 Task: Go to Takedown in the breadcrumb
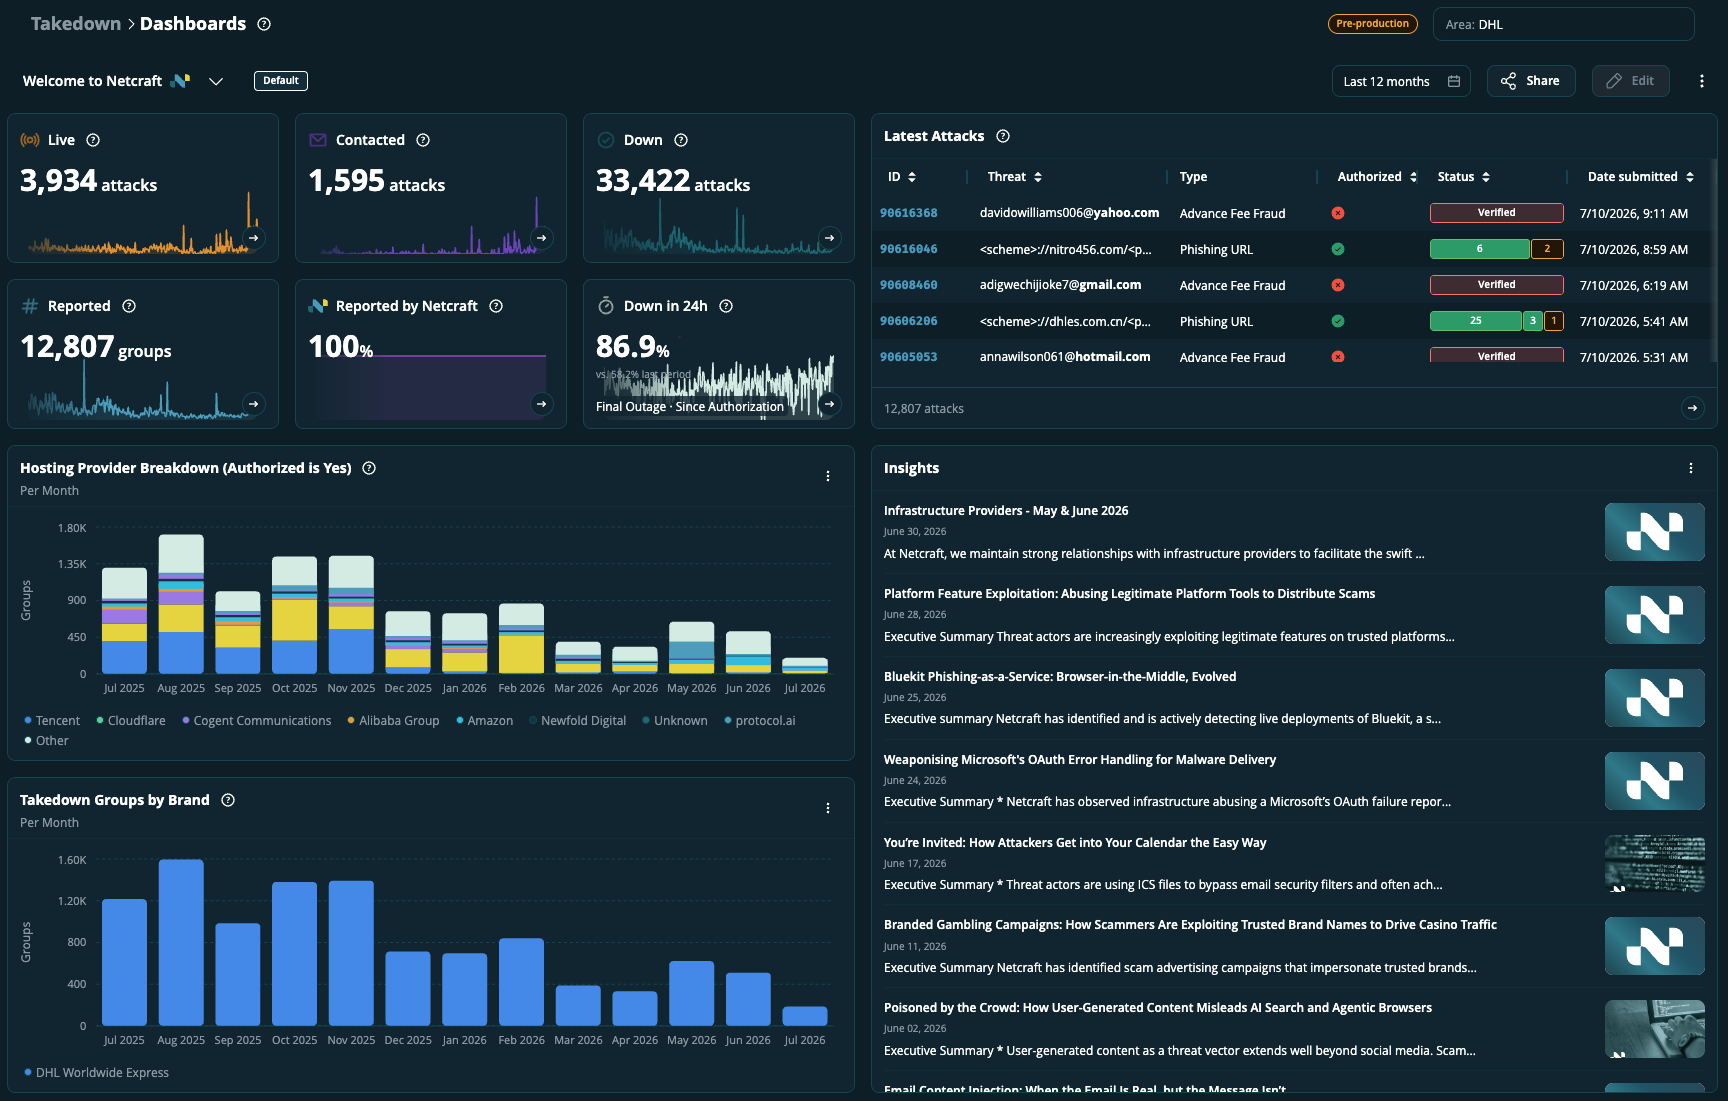(x=76, y=23)
